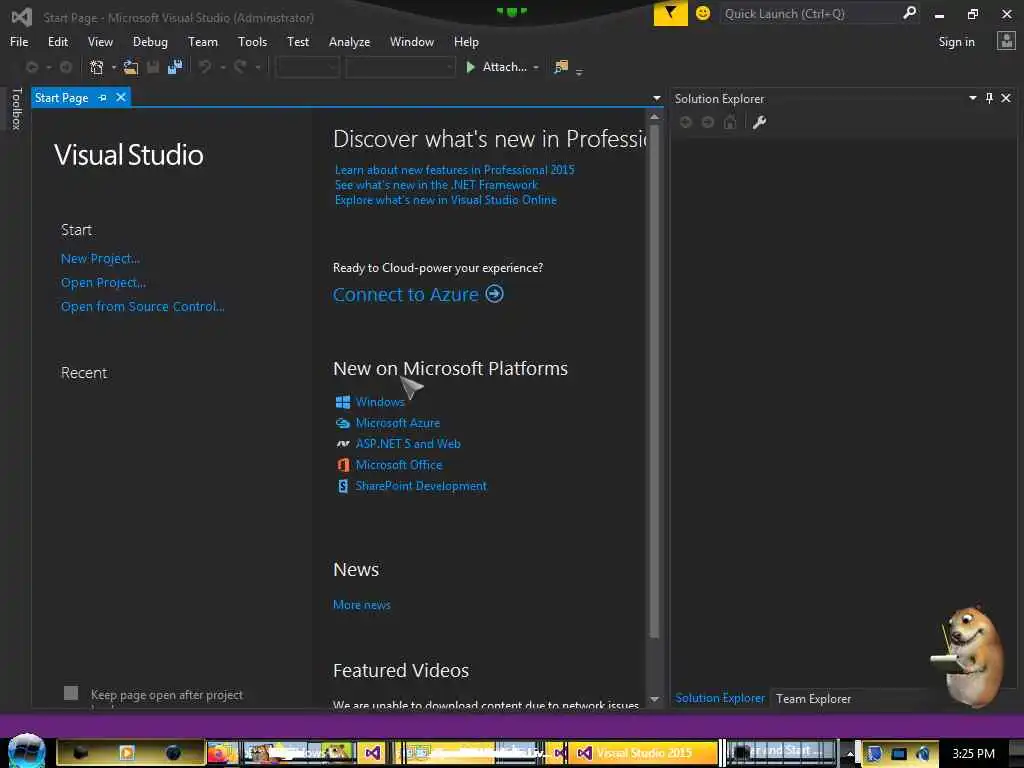Open the document tabs list dropdown arrow
This screenshot has height=768, width=1024.
656,99
